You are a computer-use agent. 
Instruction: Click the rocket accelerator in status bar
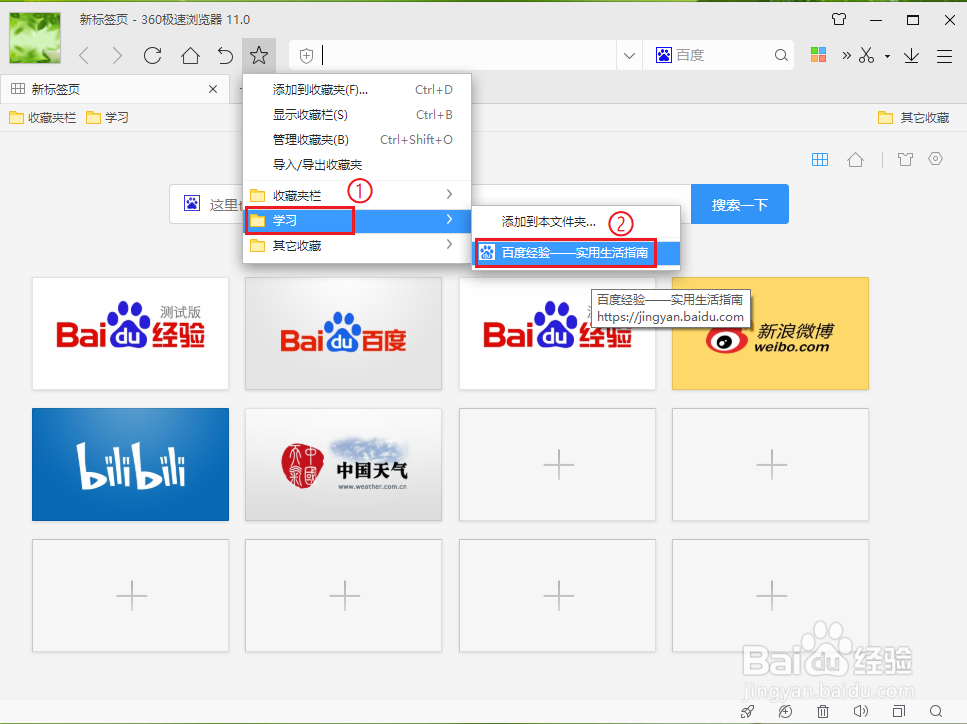(747, 712)
